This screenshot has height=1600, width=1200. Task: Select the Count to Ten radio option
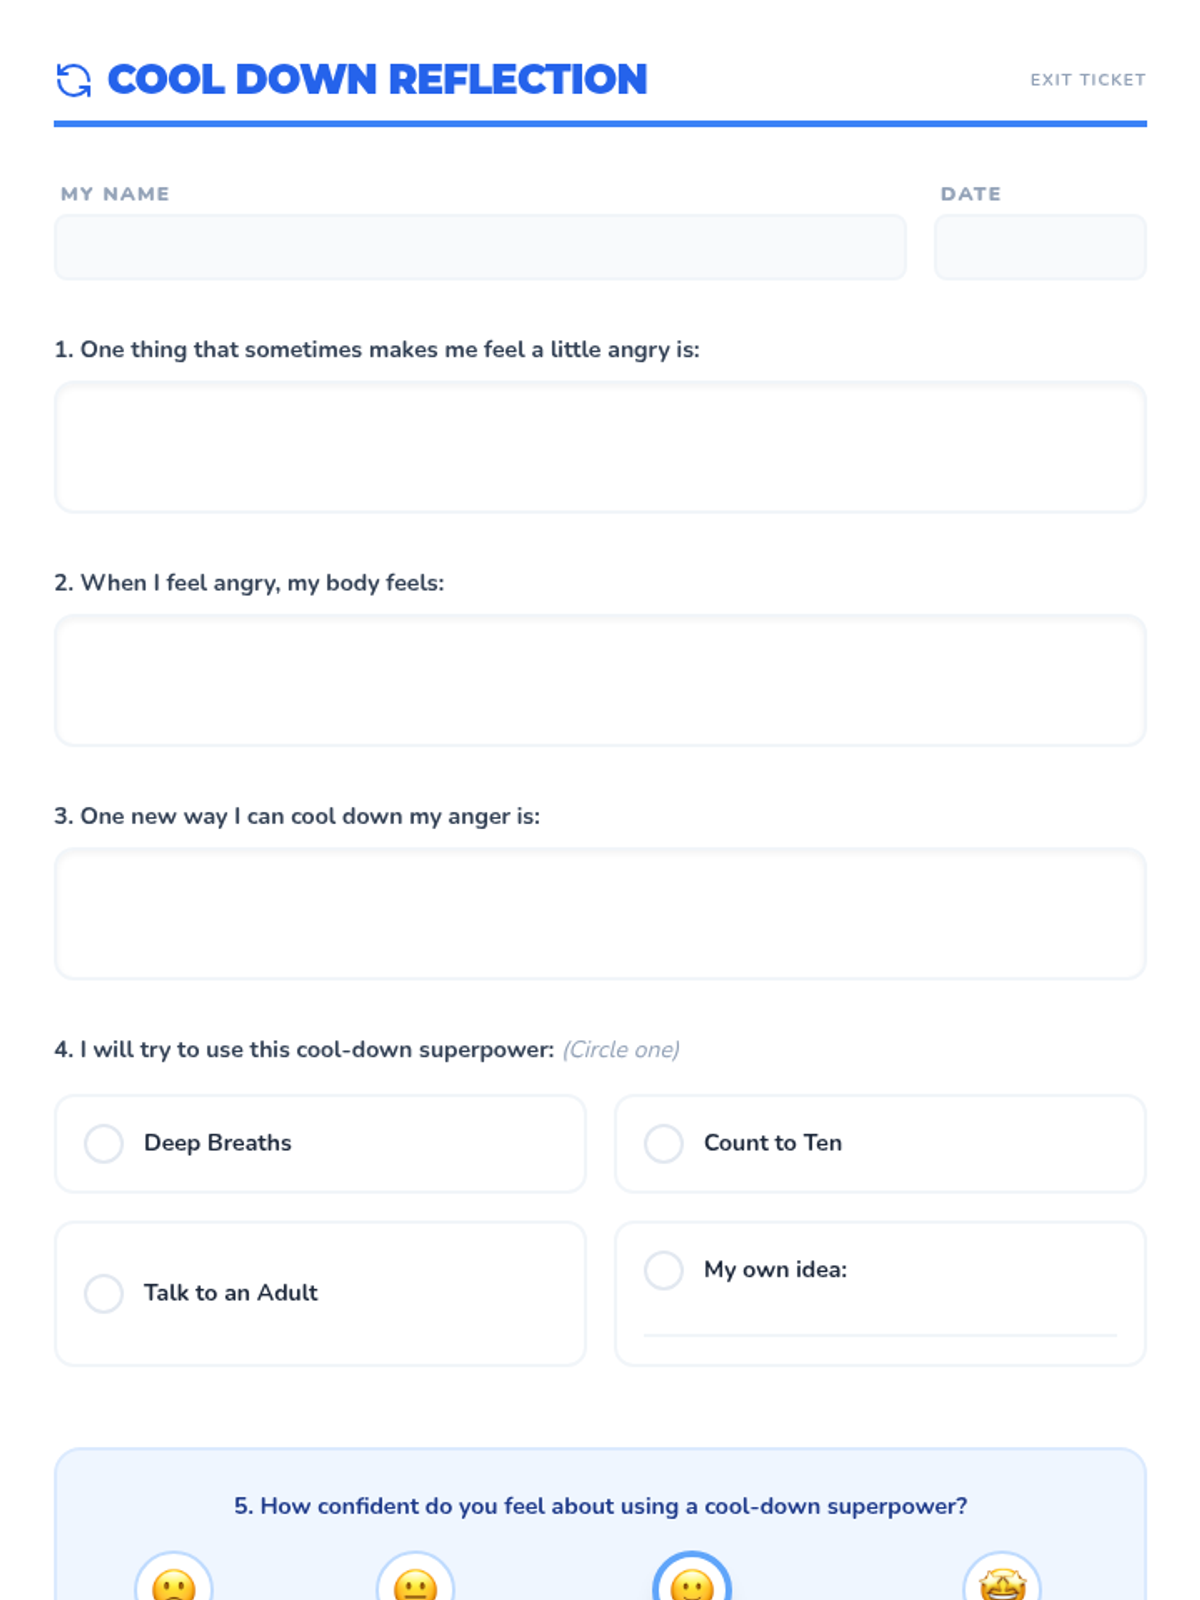click(664, 1143)
